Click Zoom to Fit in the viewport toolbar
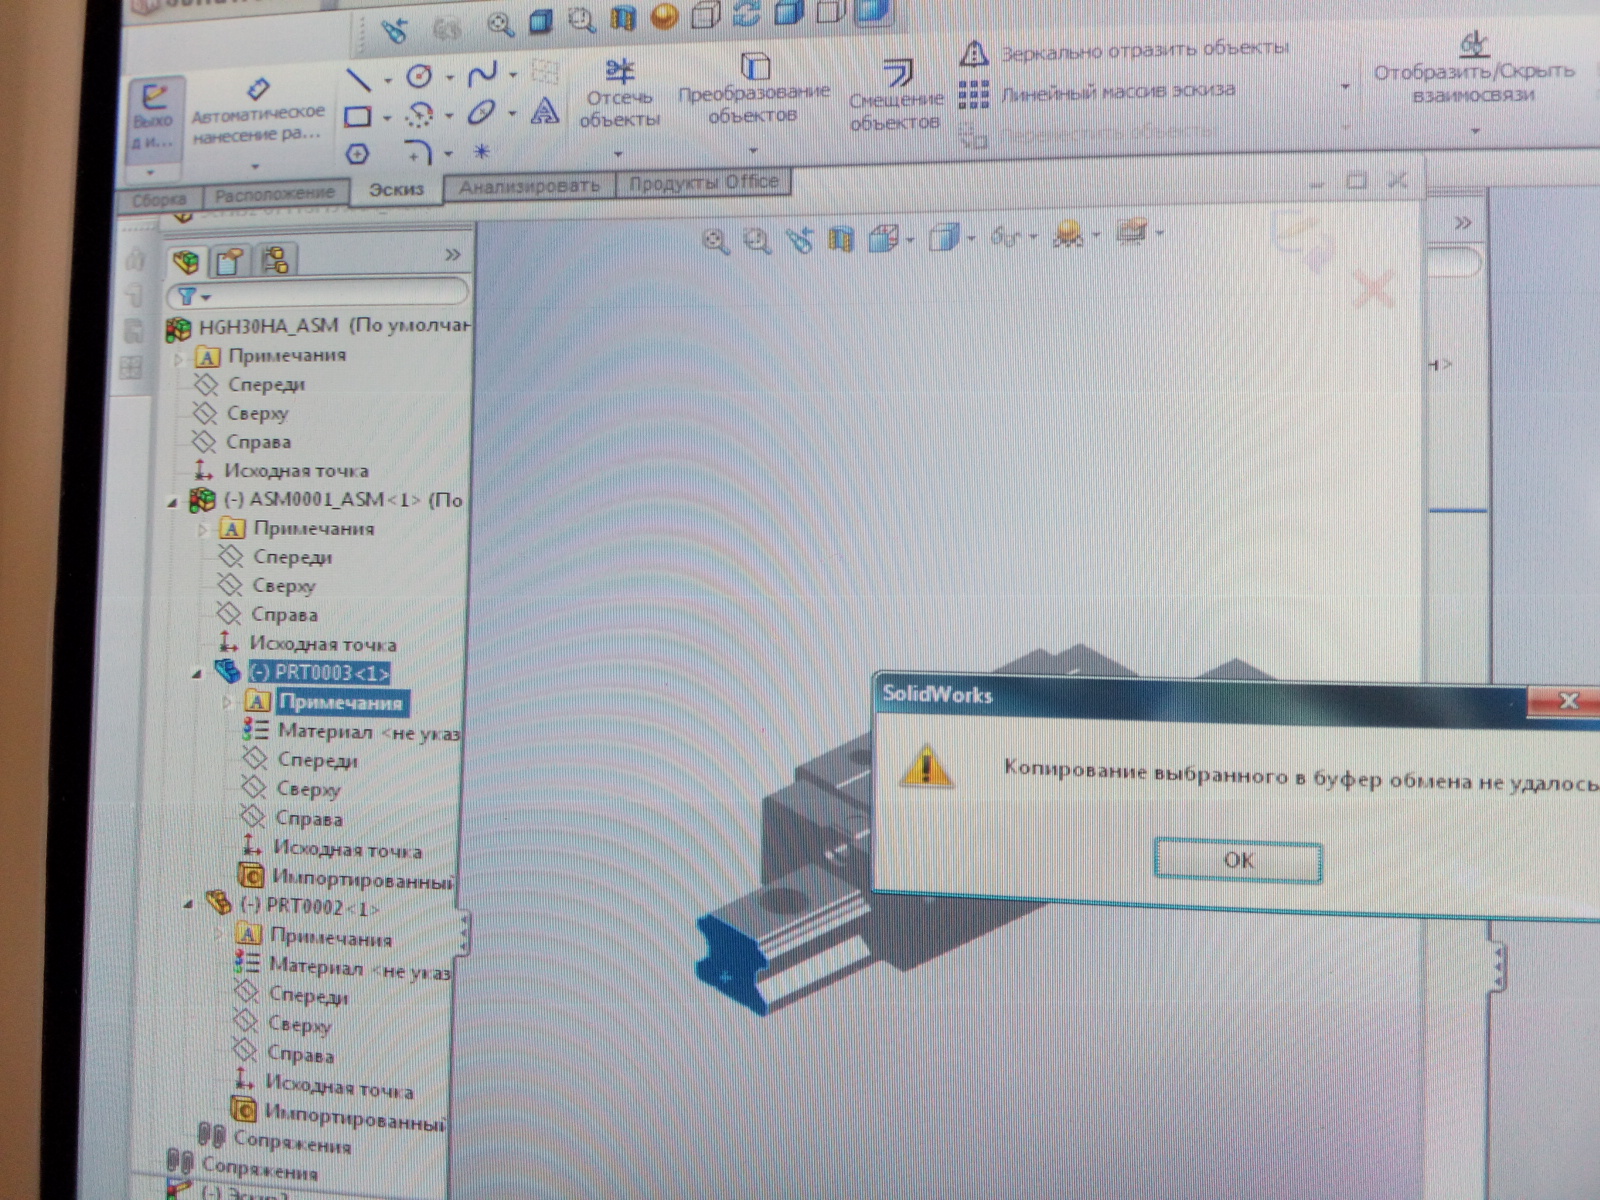 tap(714, 241)
